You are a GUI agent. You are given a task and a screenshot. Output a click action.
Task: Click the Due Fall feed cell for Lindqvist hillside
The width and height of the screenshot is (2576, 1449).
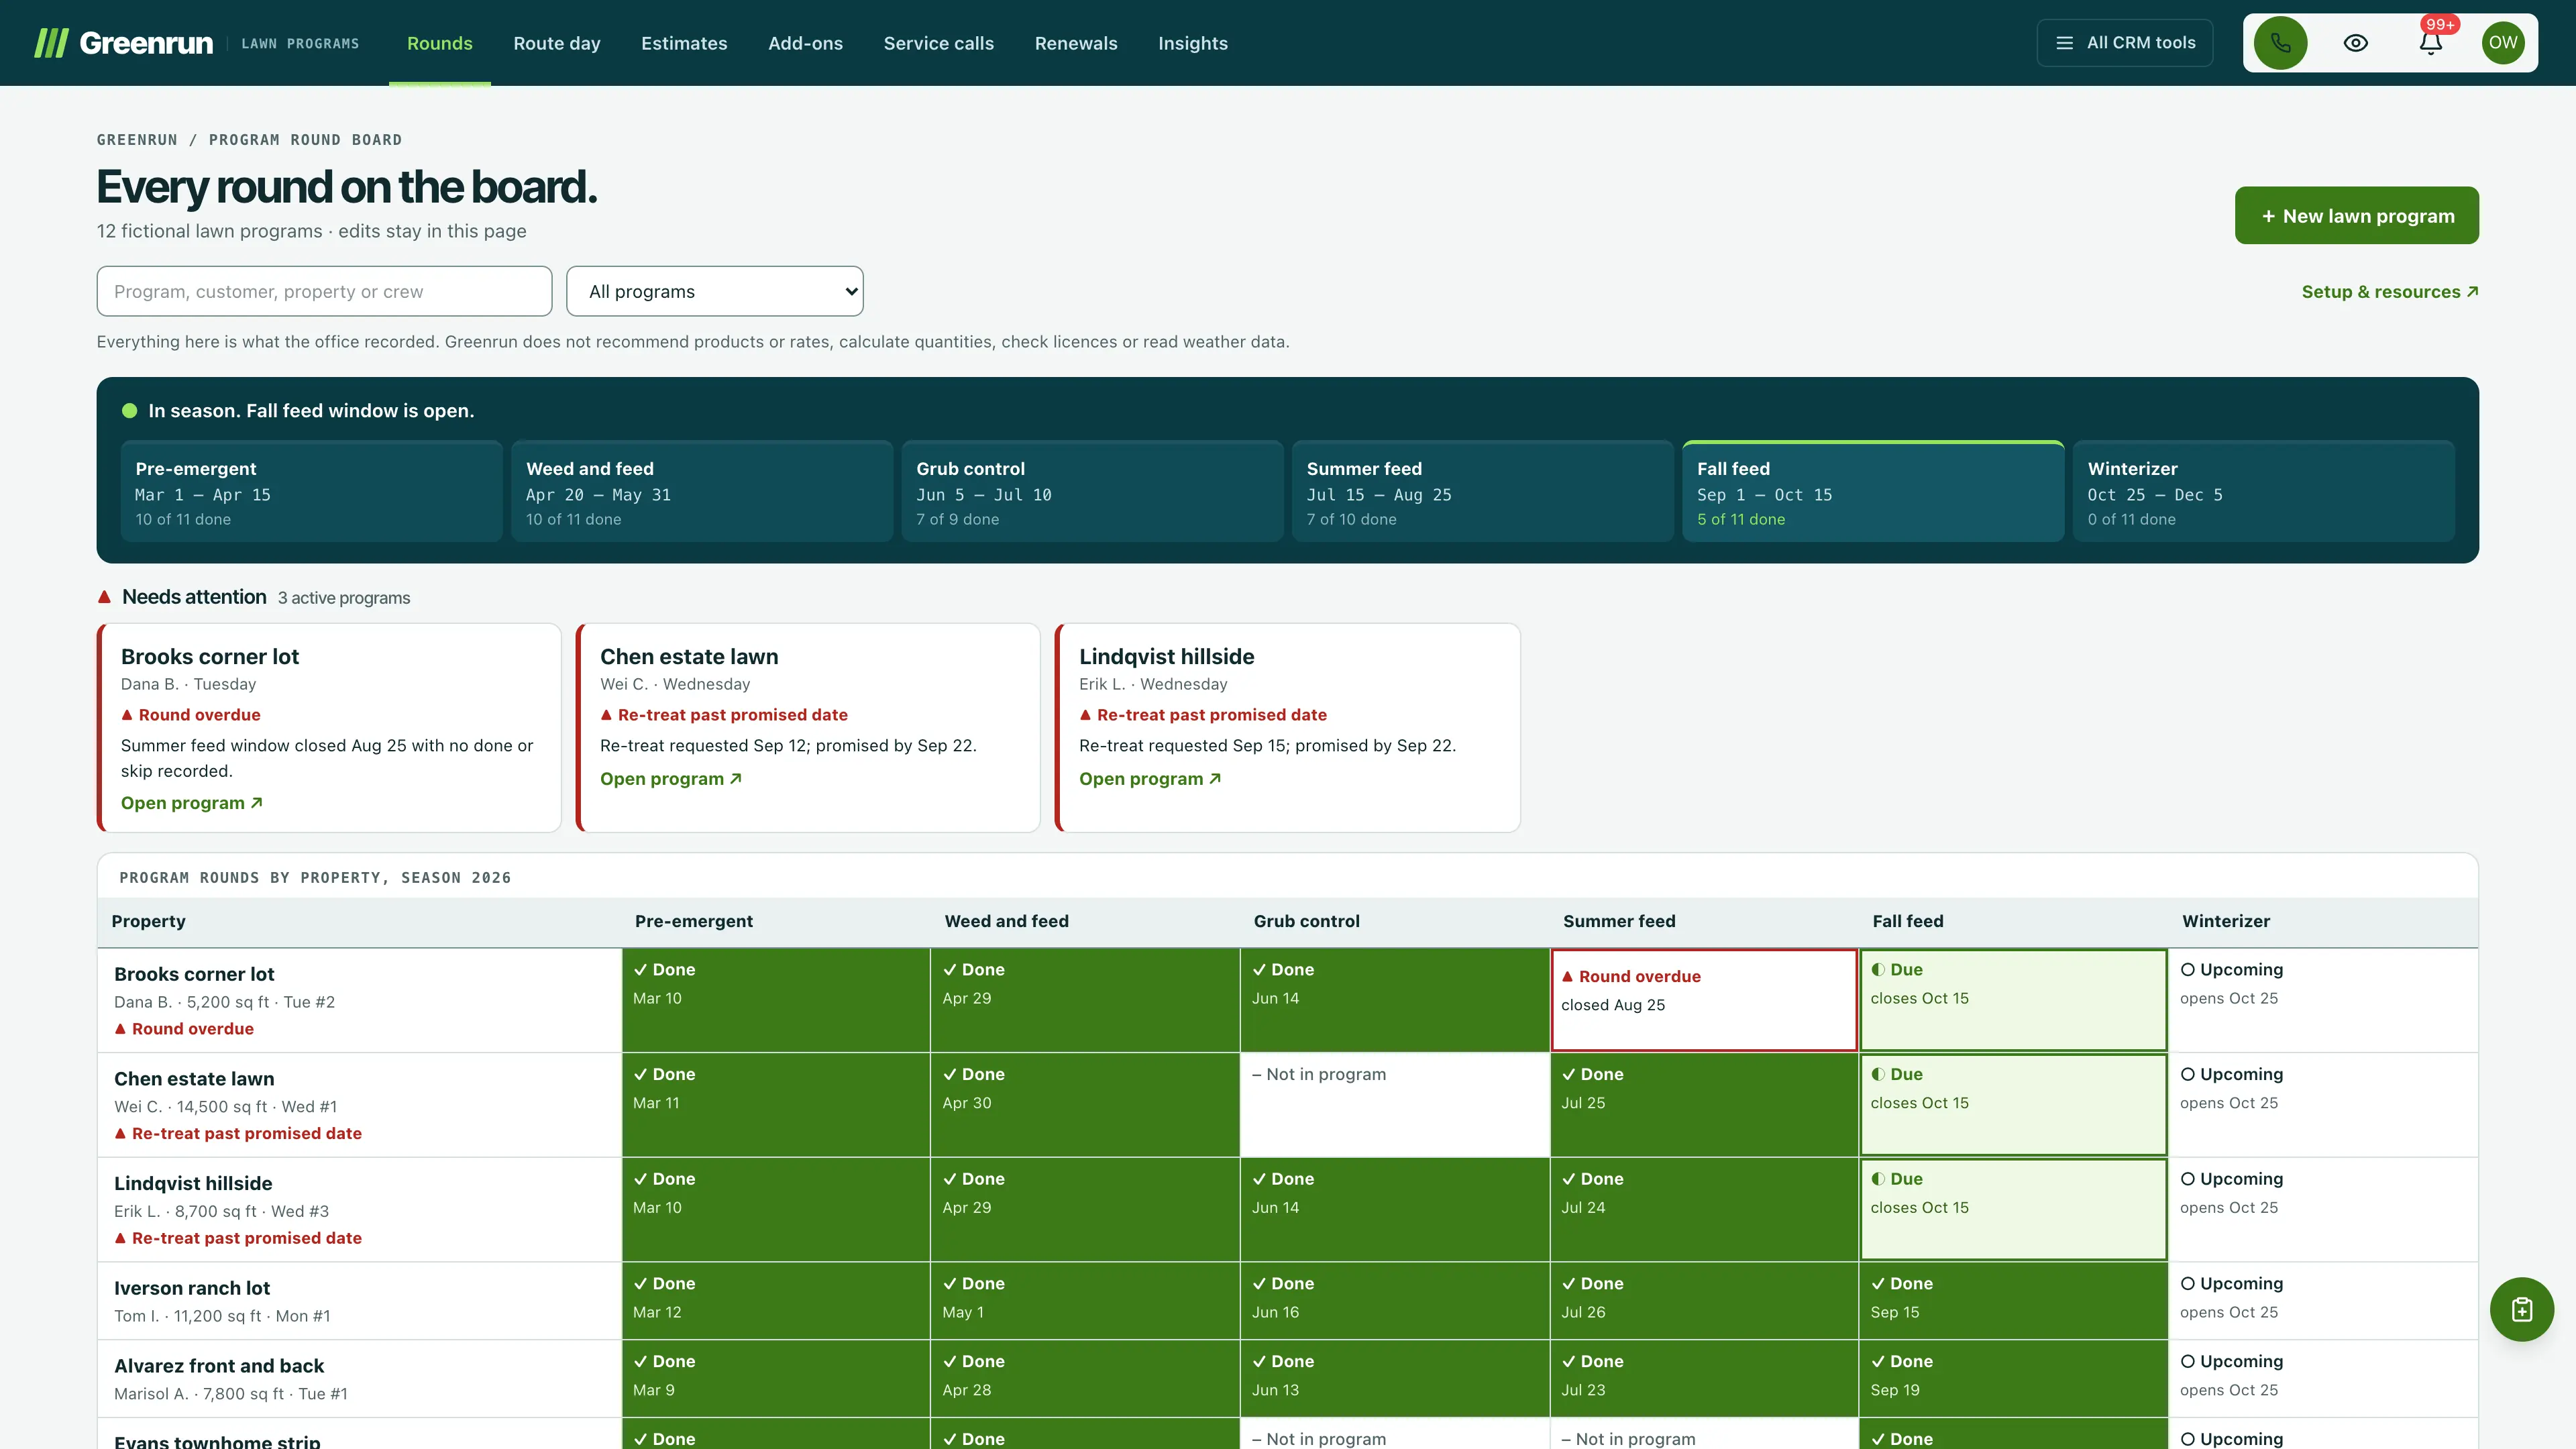coord(2013,1209)
